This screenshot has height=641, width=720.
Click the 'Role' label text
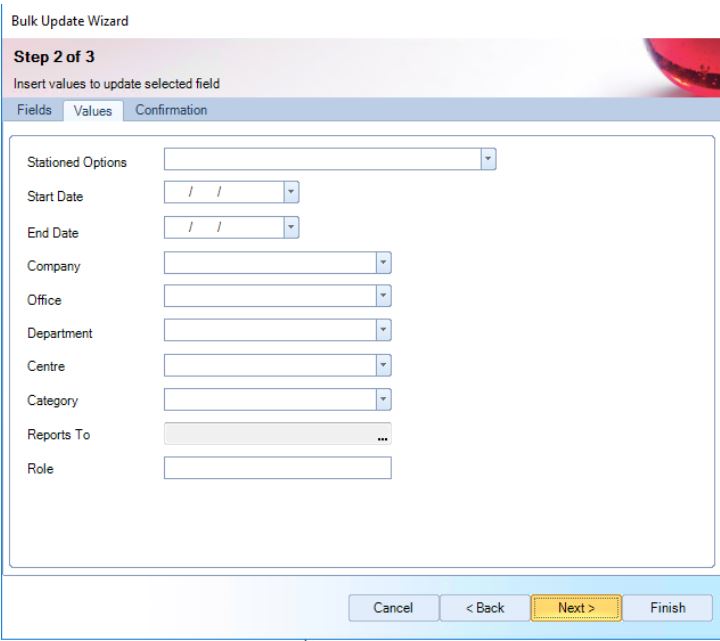pos(40,469)
